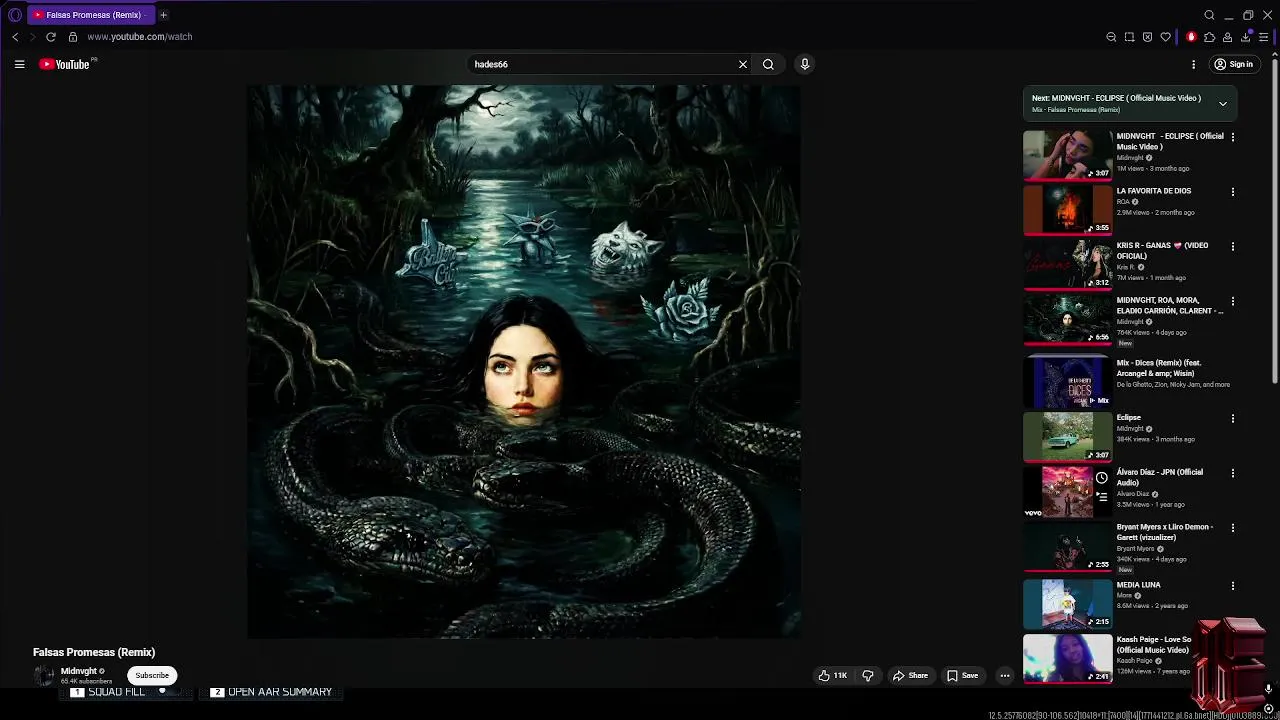Open the Easy Setup sliders menu
This screenshot has width=1280, height=720.
tap(1264, 37)
